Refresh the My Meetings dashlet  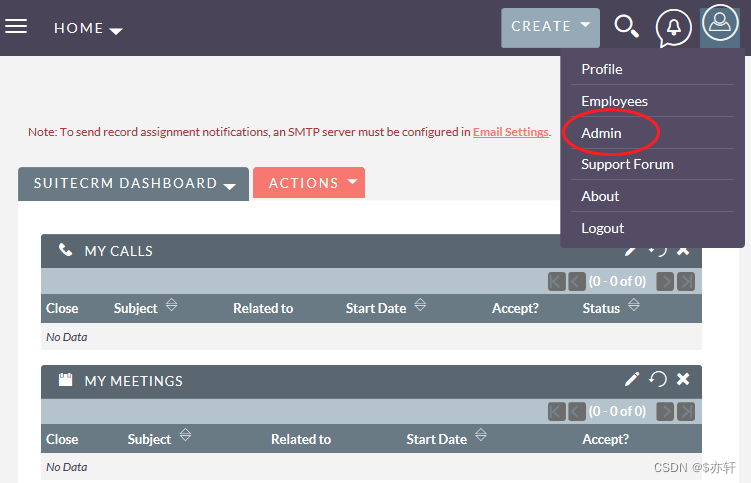658,379
